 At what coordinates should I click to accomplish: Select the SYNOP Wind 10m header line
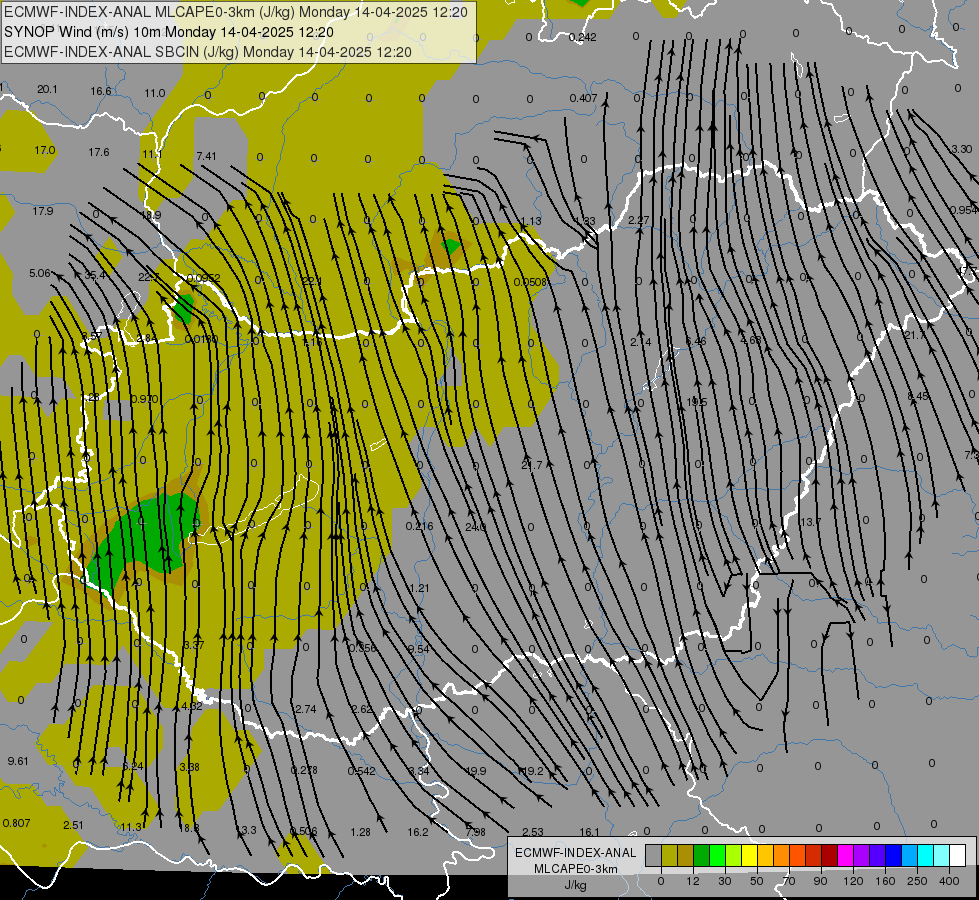click(169, 32)
